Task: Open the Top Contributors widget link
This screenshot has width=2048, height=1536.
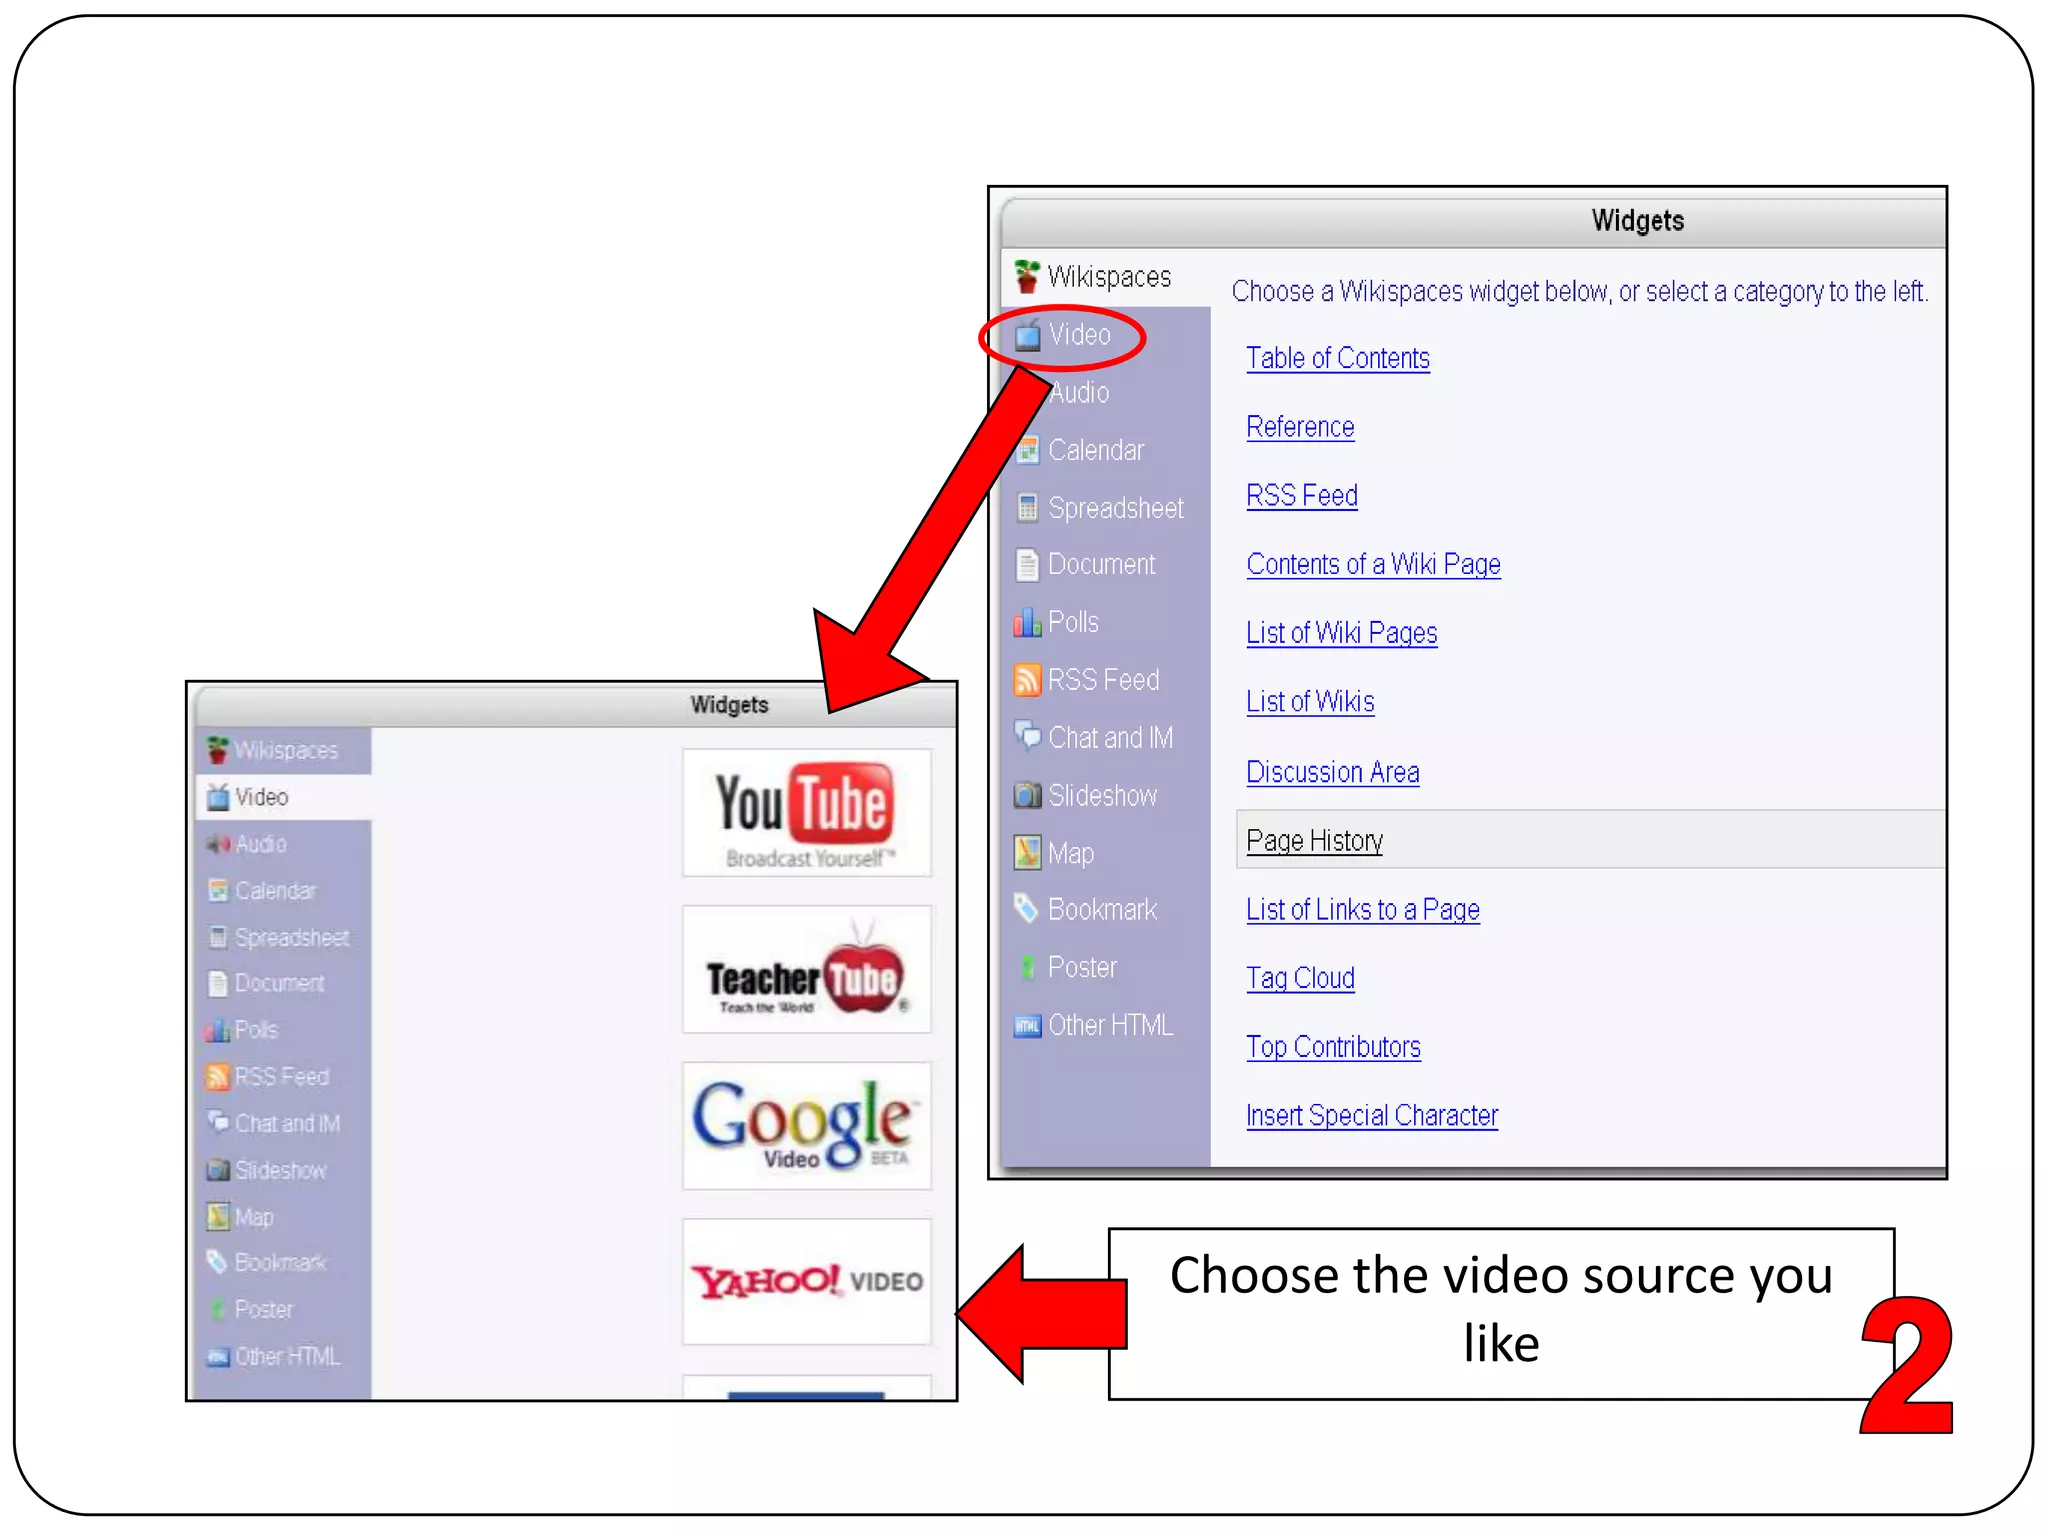Action: pos(1333,1047)
